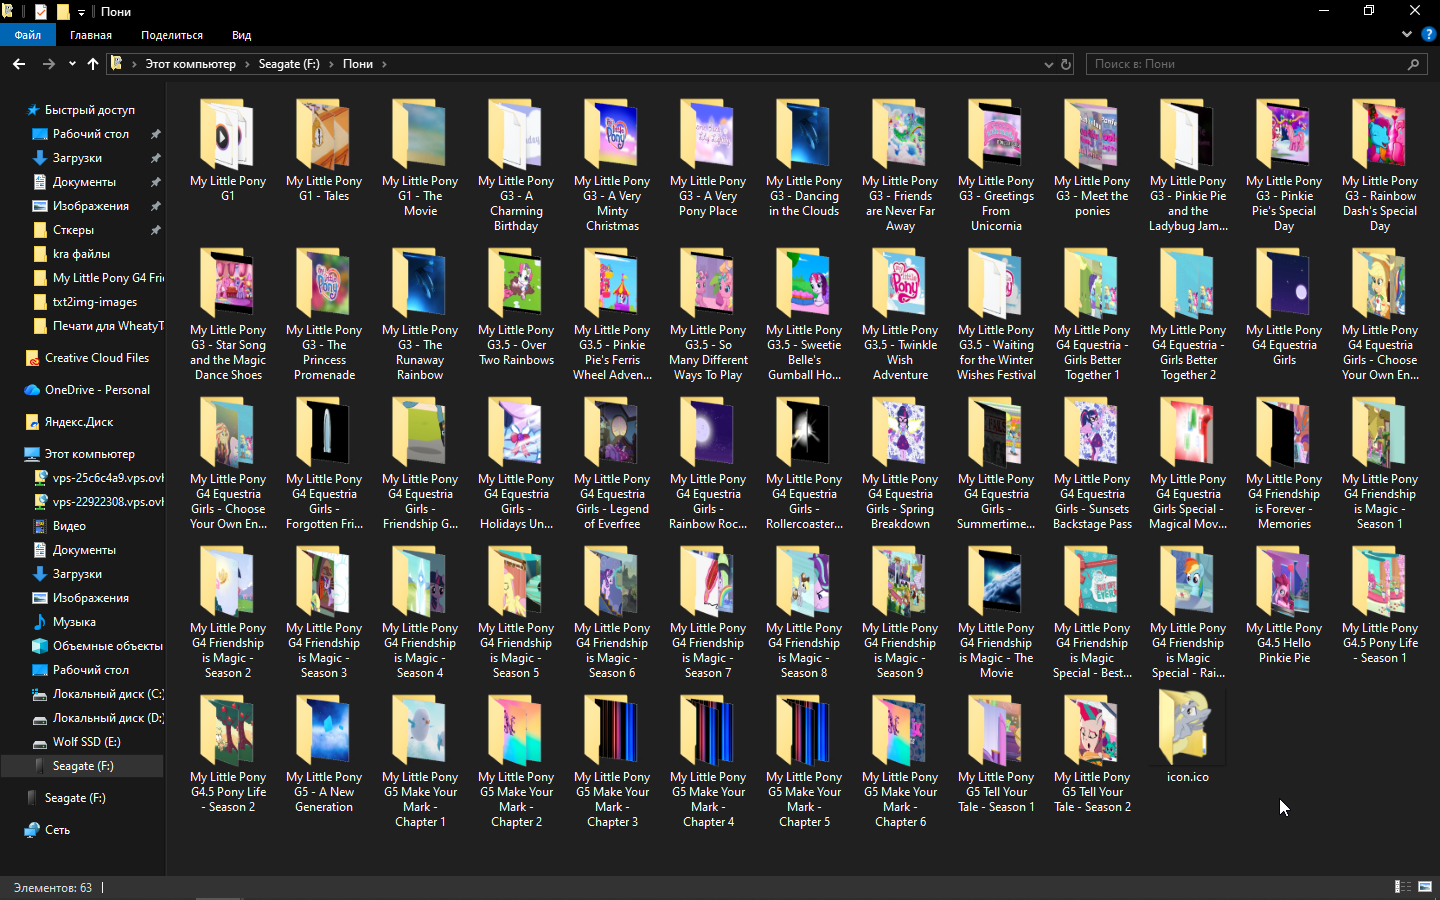Screen dimensions: 1440x900
Task: Open the Quick Access Toolbar customize dropdown
Action: pyautogui.click(x=82, y=13)
